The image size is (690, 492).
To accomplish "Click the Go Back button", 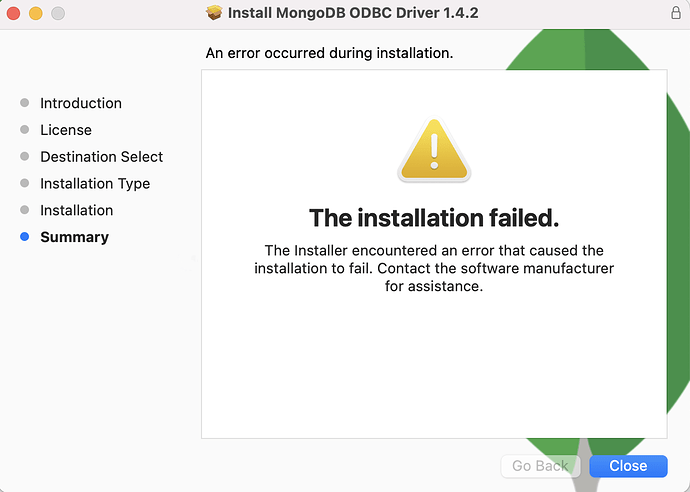I will [x=540, y=466].
